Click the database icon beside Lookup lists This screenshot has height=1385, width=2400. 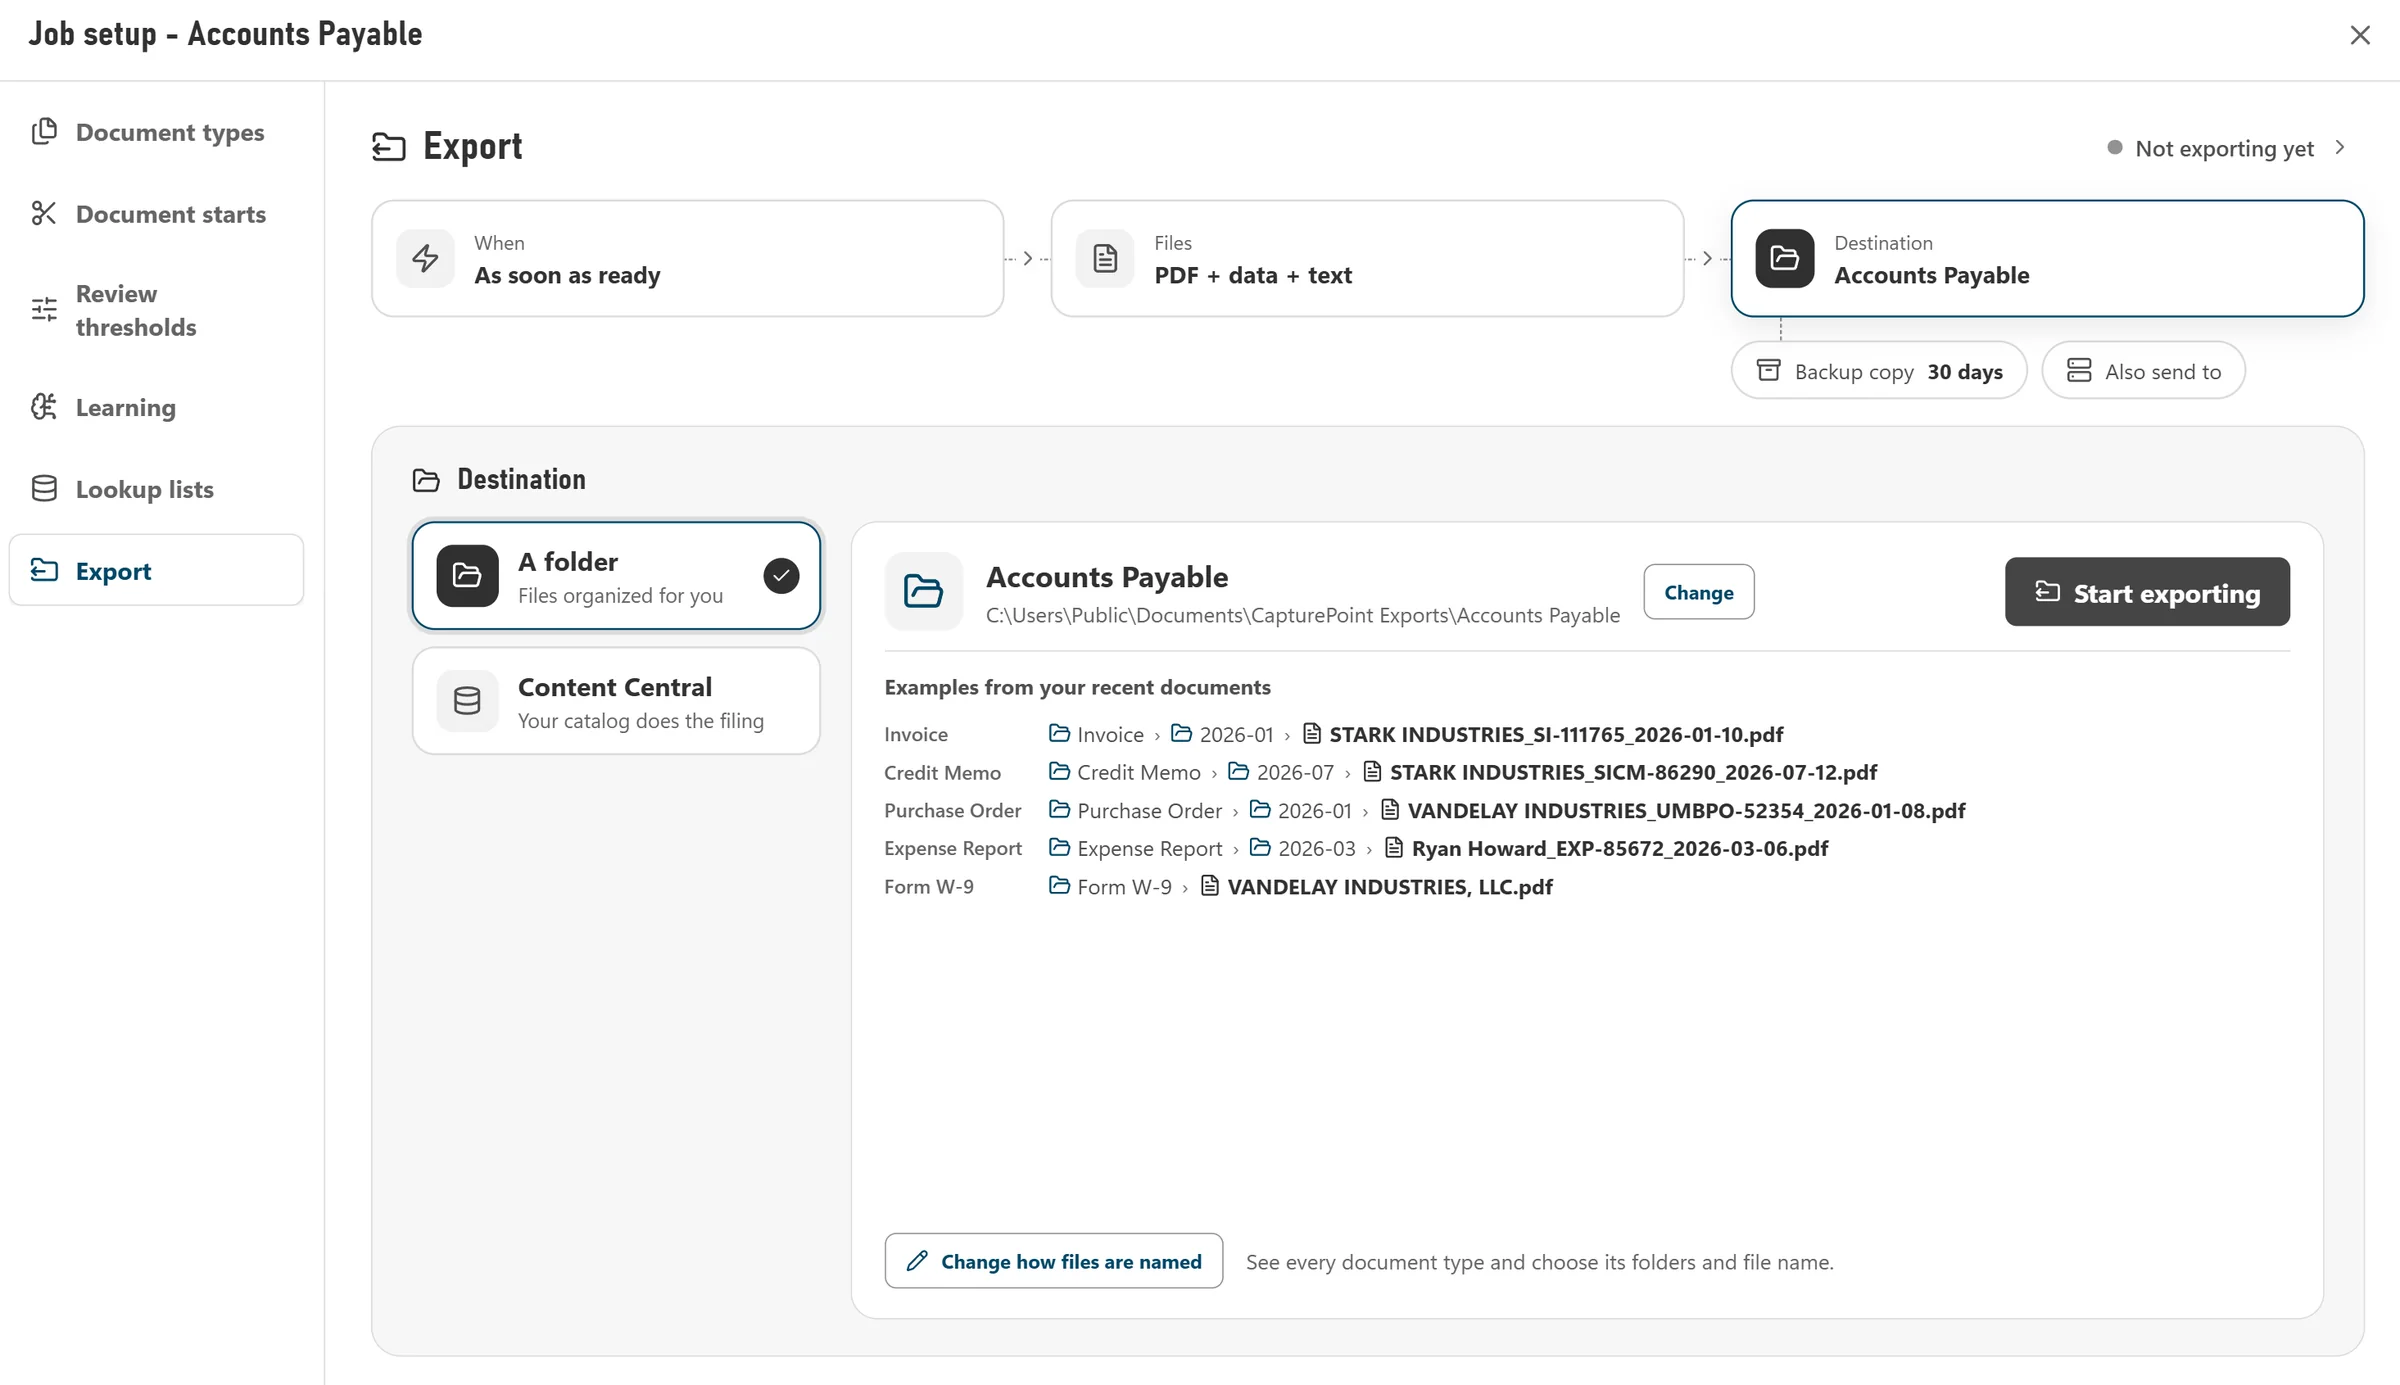tap(44, 489)
